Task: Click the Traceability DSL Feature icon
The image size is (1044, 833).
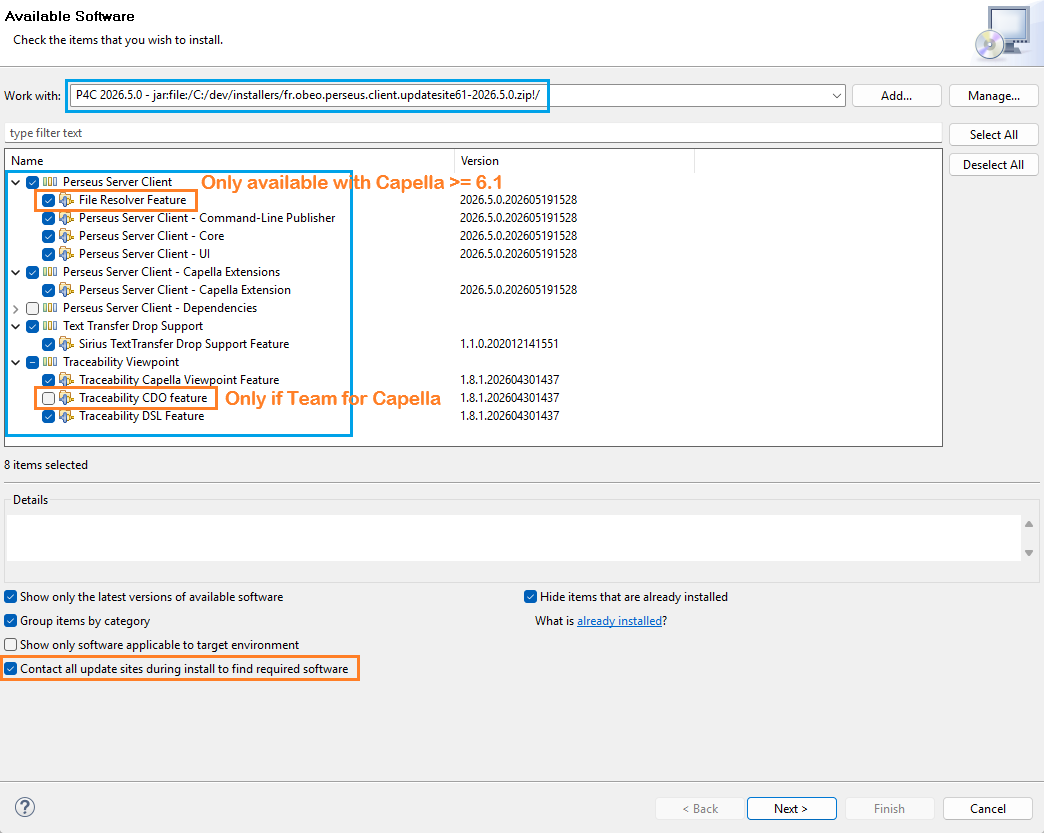Action: coord(66,416)
